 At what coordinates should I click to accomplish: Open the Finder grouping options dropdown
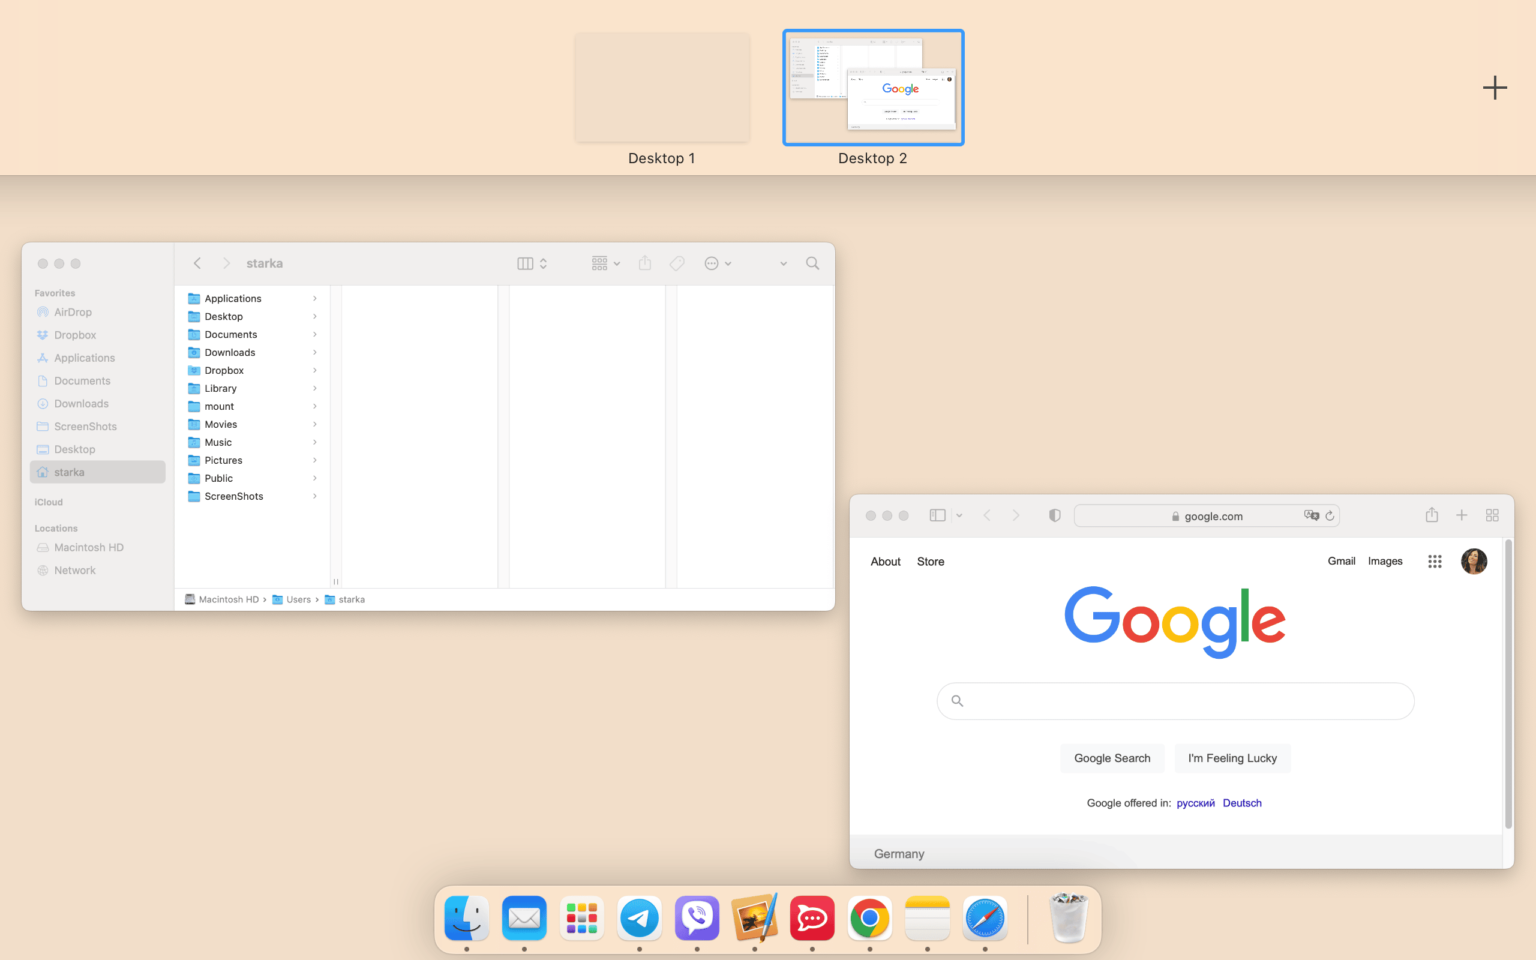(x=604, y=263)
